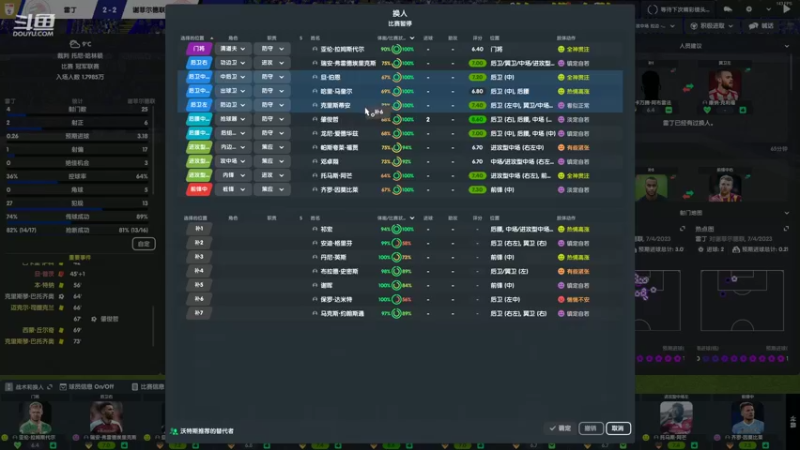Click condition ring icon in 门将 row
The image size is (800, 450).
pos(396,49)
